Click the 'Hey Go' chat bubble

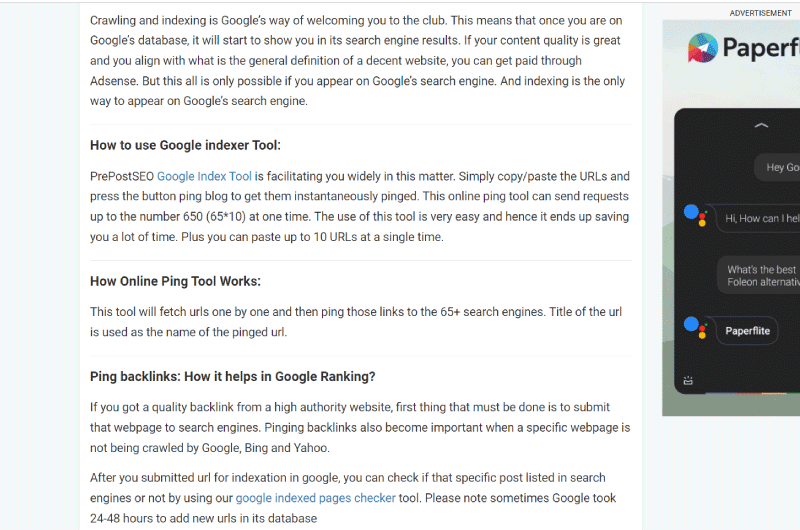[777, 167]
